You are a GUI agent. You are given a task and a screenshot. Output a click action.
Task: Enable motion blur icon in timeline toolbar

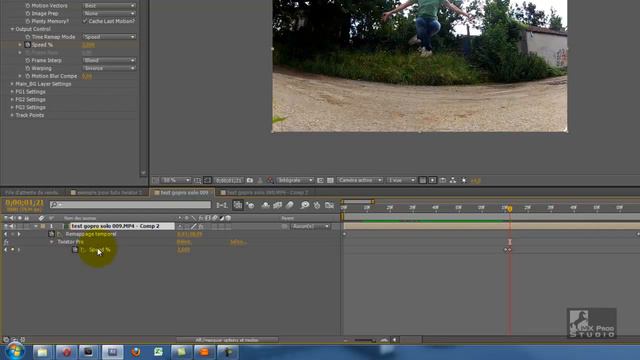pos(290,205)
